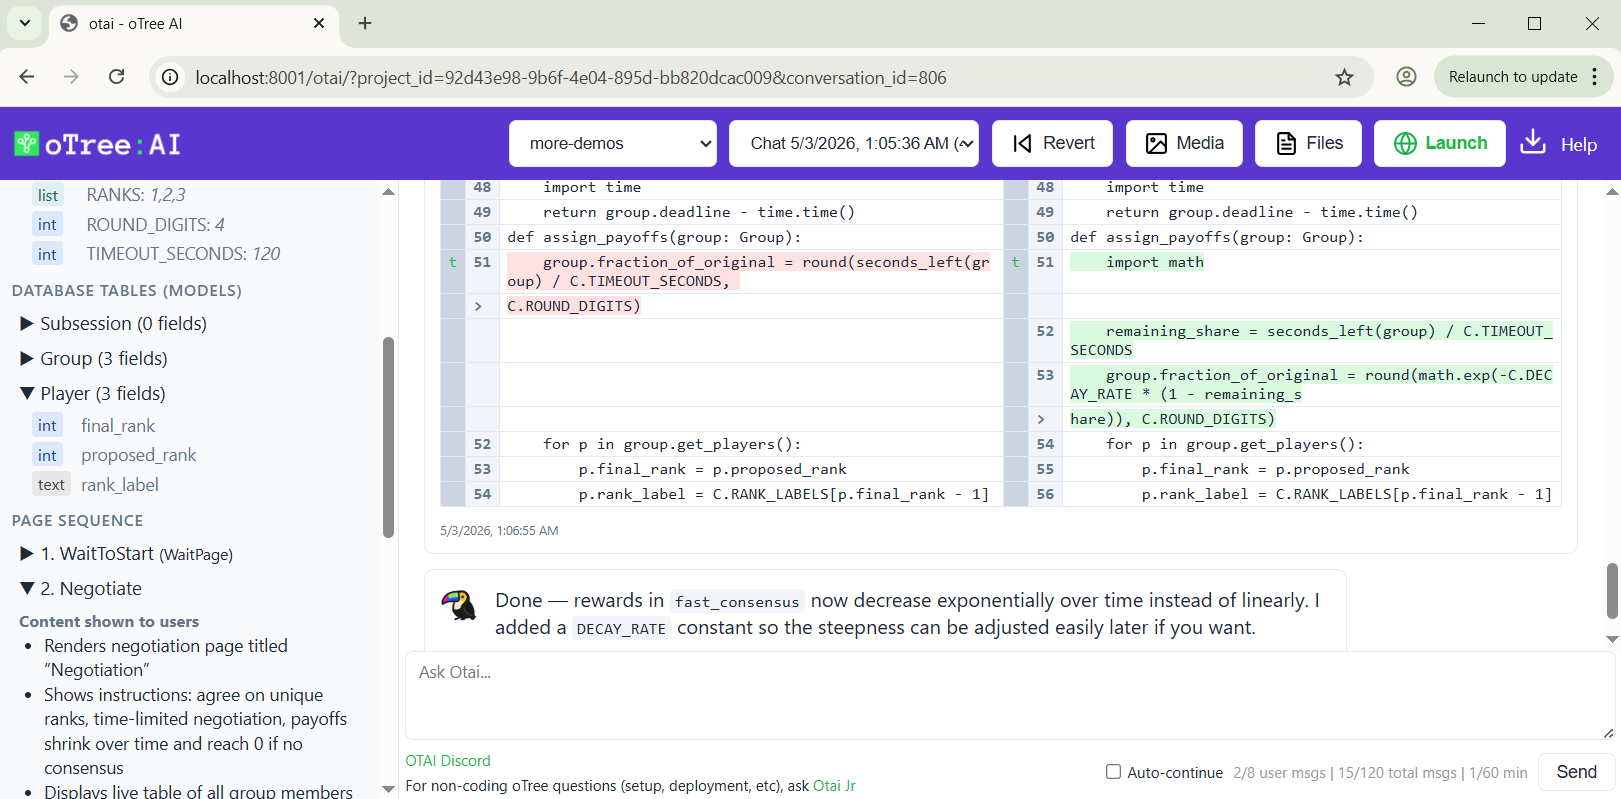
Task: Click the DATABASE TABLES (MODELS) heading
Action: point(127,291)
